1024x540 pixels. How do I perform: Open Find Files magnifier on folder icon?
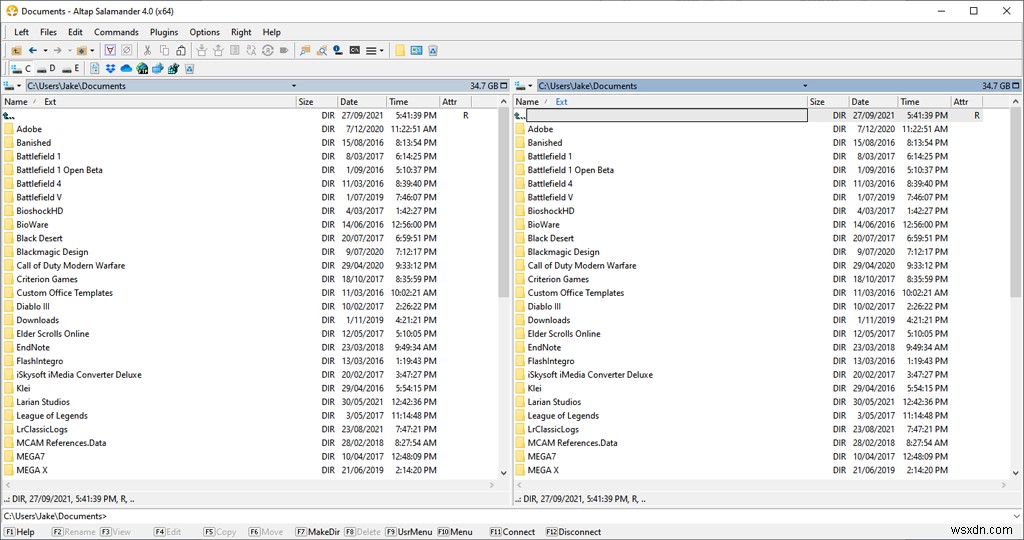point(305,50)
